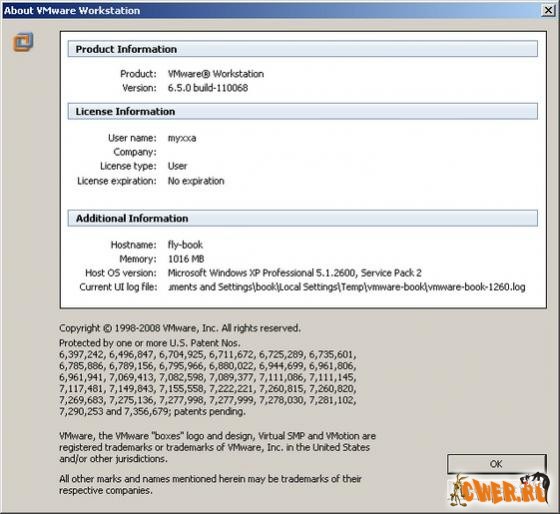Screen dimensions: 560x514
Task: Click the VMware boxes logo icon
Action: (23, 42)
